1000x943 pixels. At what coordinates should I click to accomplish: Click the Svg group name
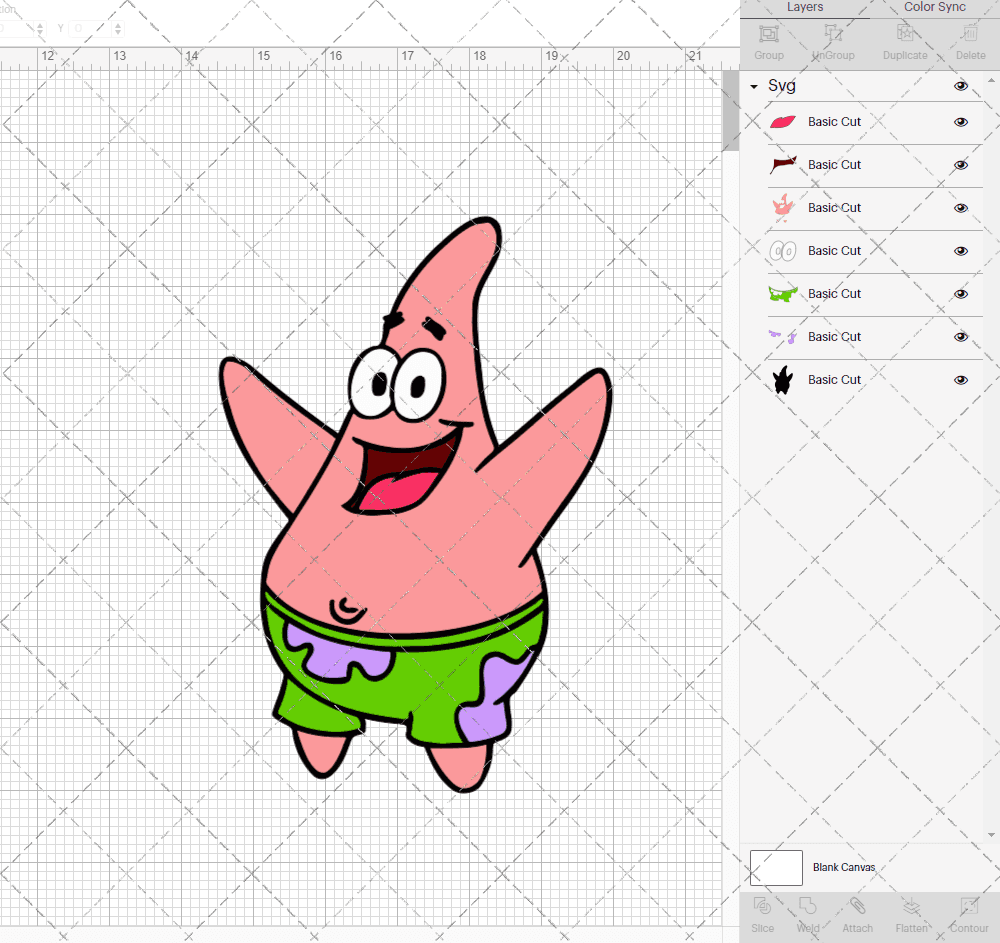tap(781, 86)
